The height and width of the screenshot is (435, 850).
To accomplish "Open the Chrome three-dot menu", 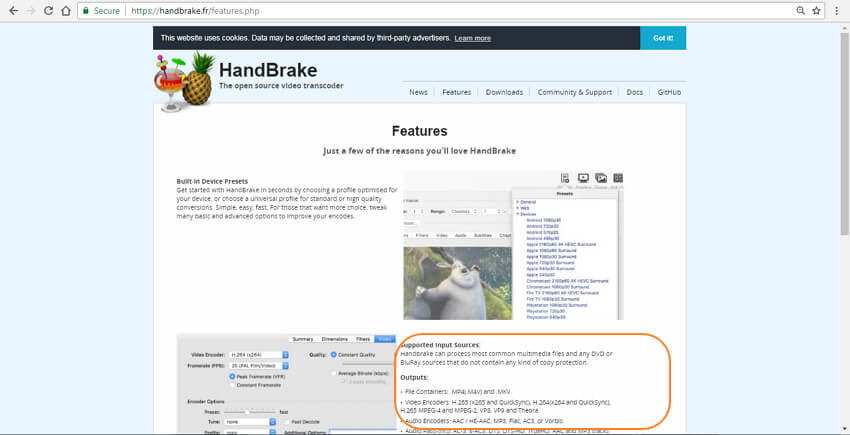I will click(x=836, y=11).
